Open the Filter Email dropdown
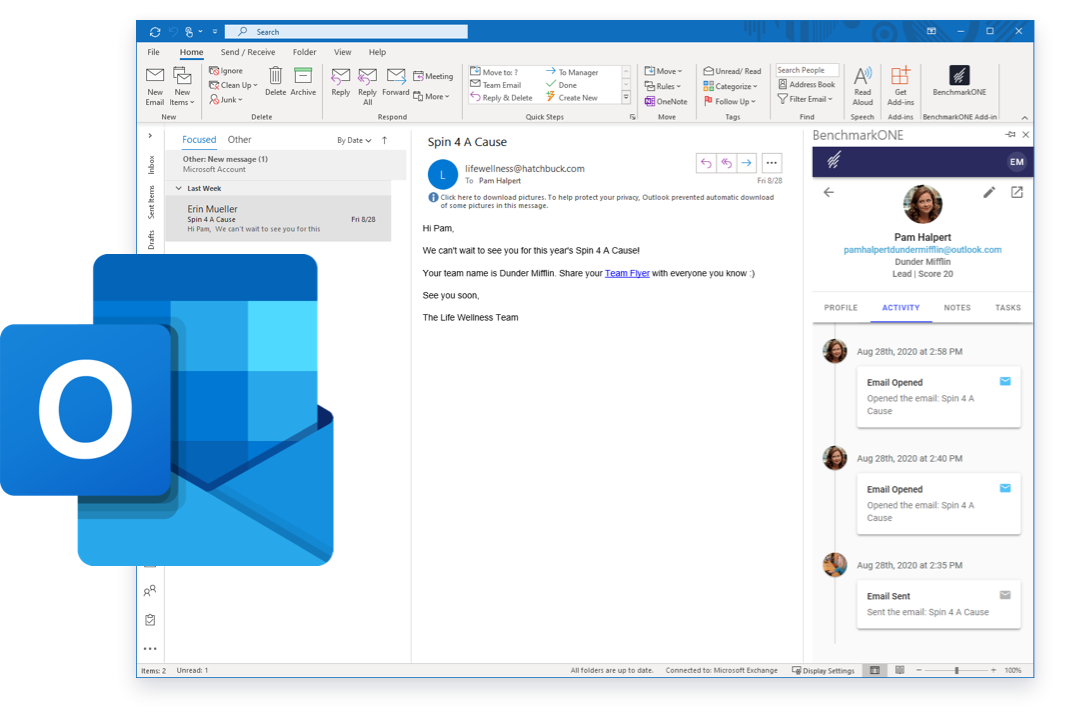 point(805,99)
